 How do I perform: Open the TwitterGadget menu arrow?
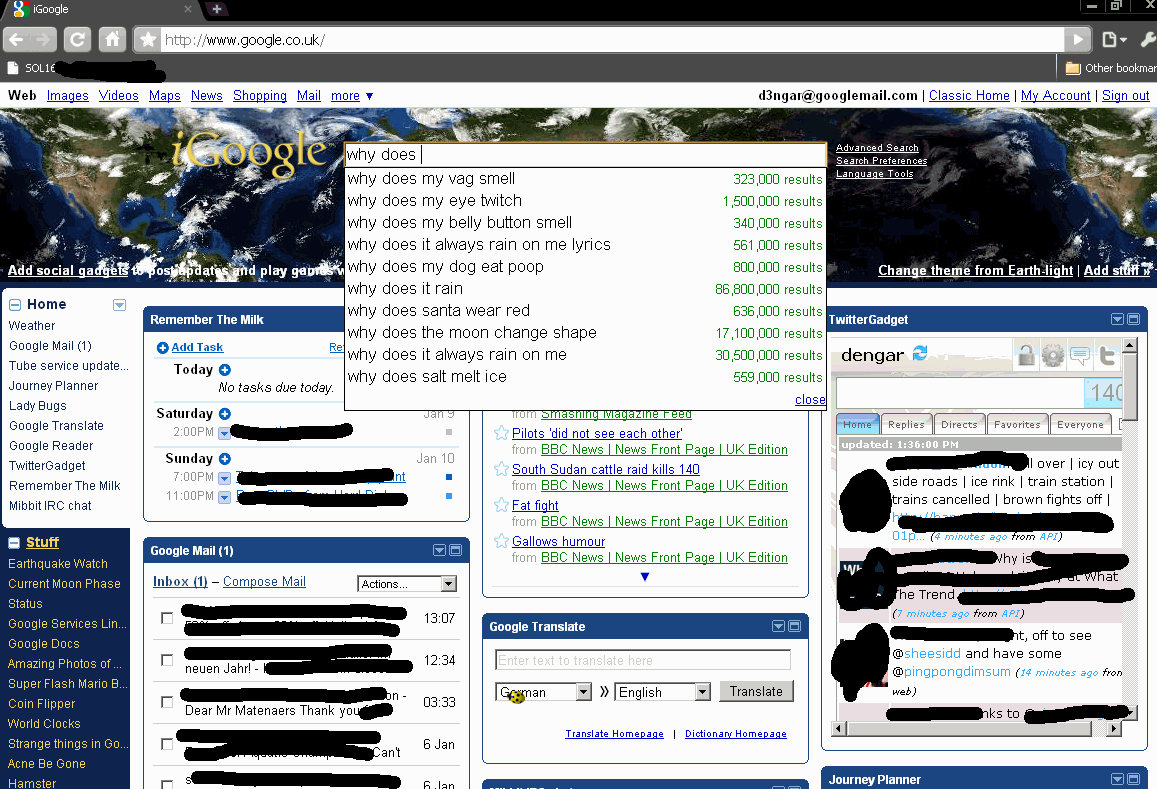click(1117, 320)
